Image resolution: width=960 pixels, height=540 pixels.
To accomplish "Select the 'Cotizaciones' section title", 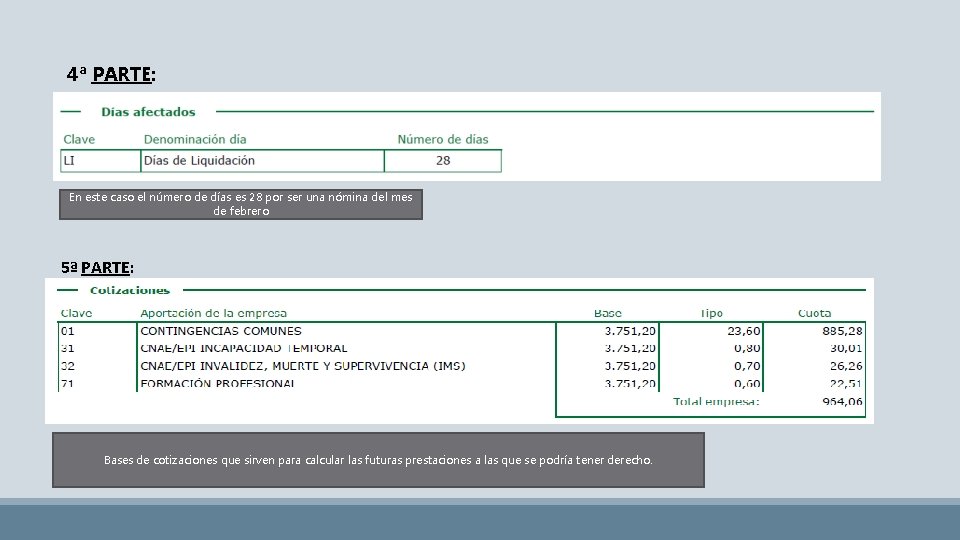I will coord(130,290).
